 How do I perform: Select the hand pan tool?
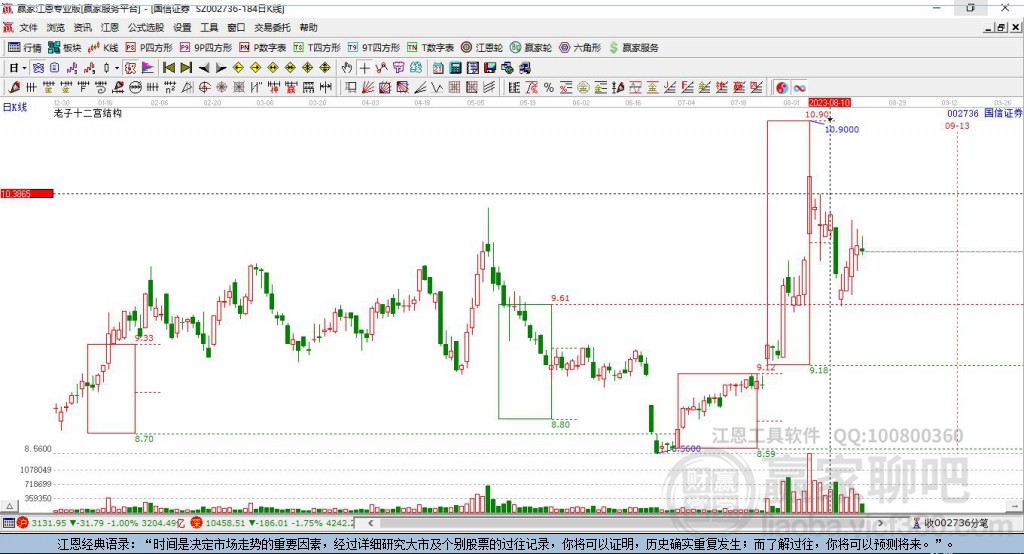pos(347,68)
